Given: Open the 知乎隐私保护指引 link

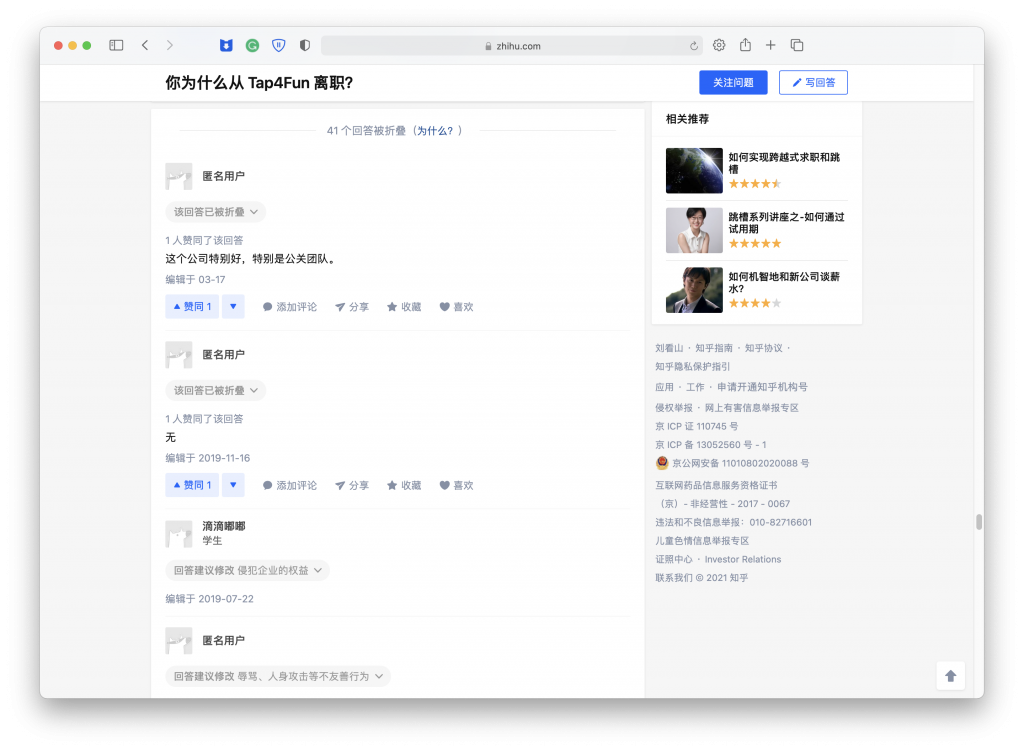Looking at the screenshot, I should point(693,366).
